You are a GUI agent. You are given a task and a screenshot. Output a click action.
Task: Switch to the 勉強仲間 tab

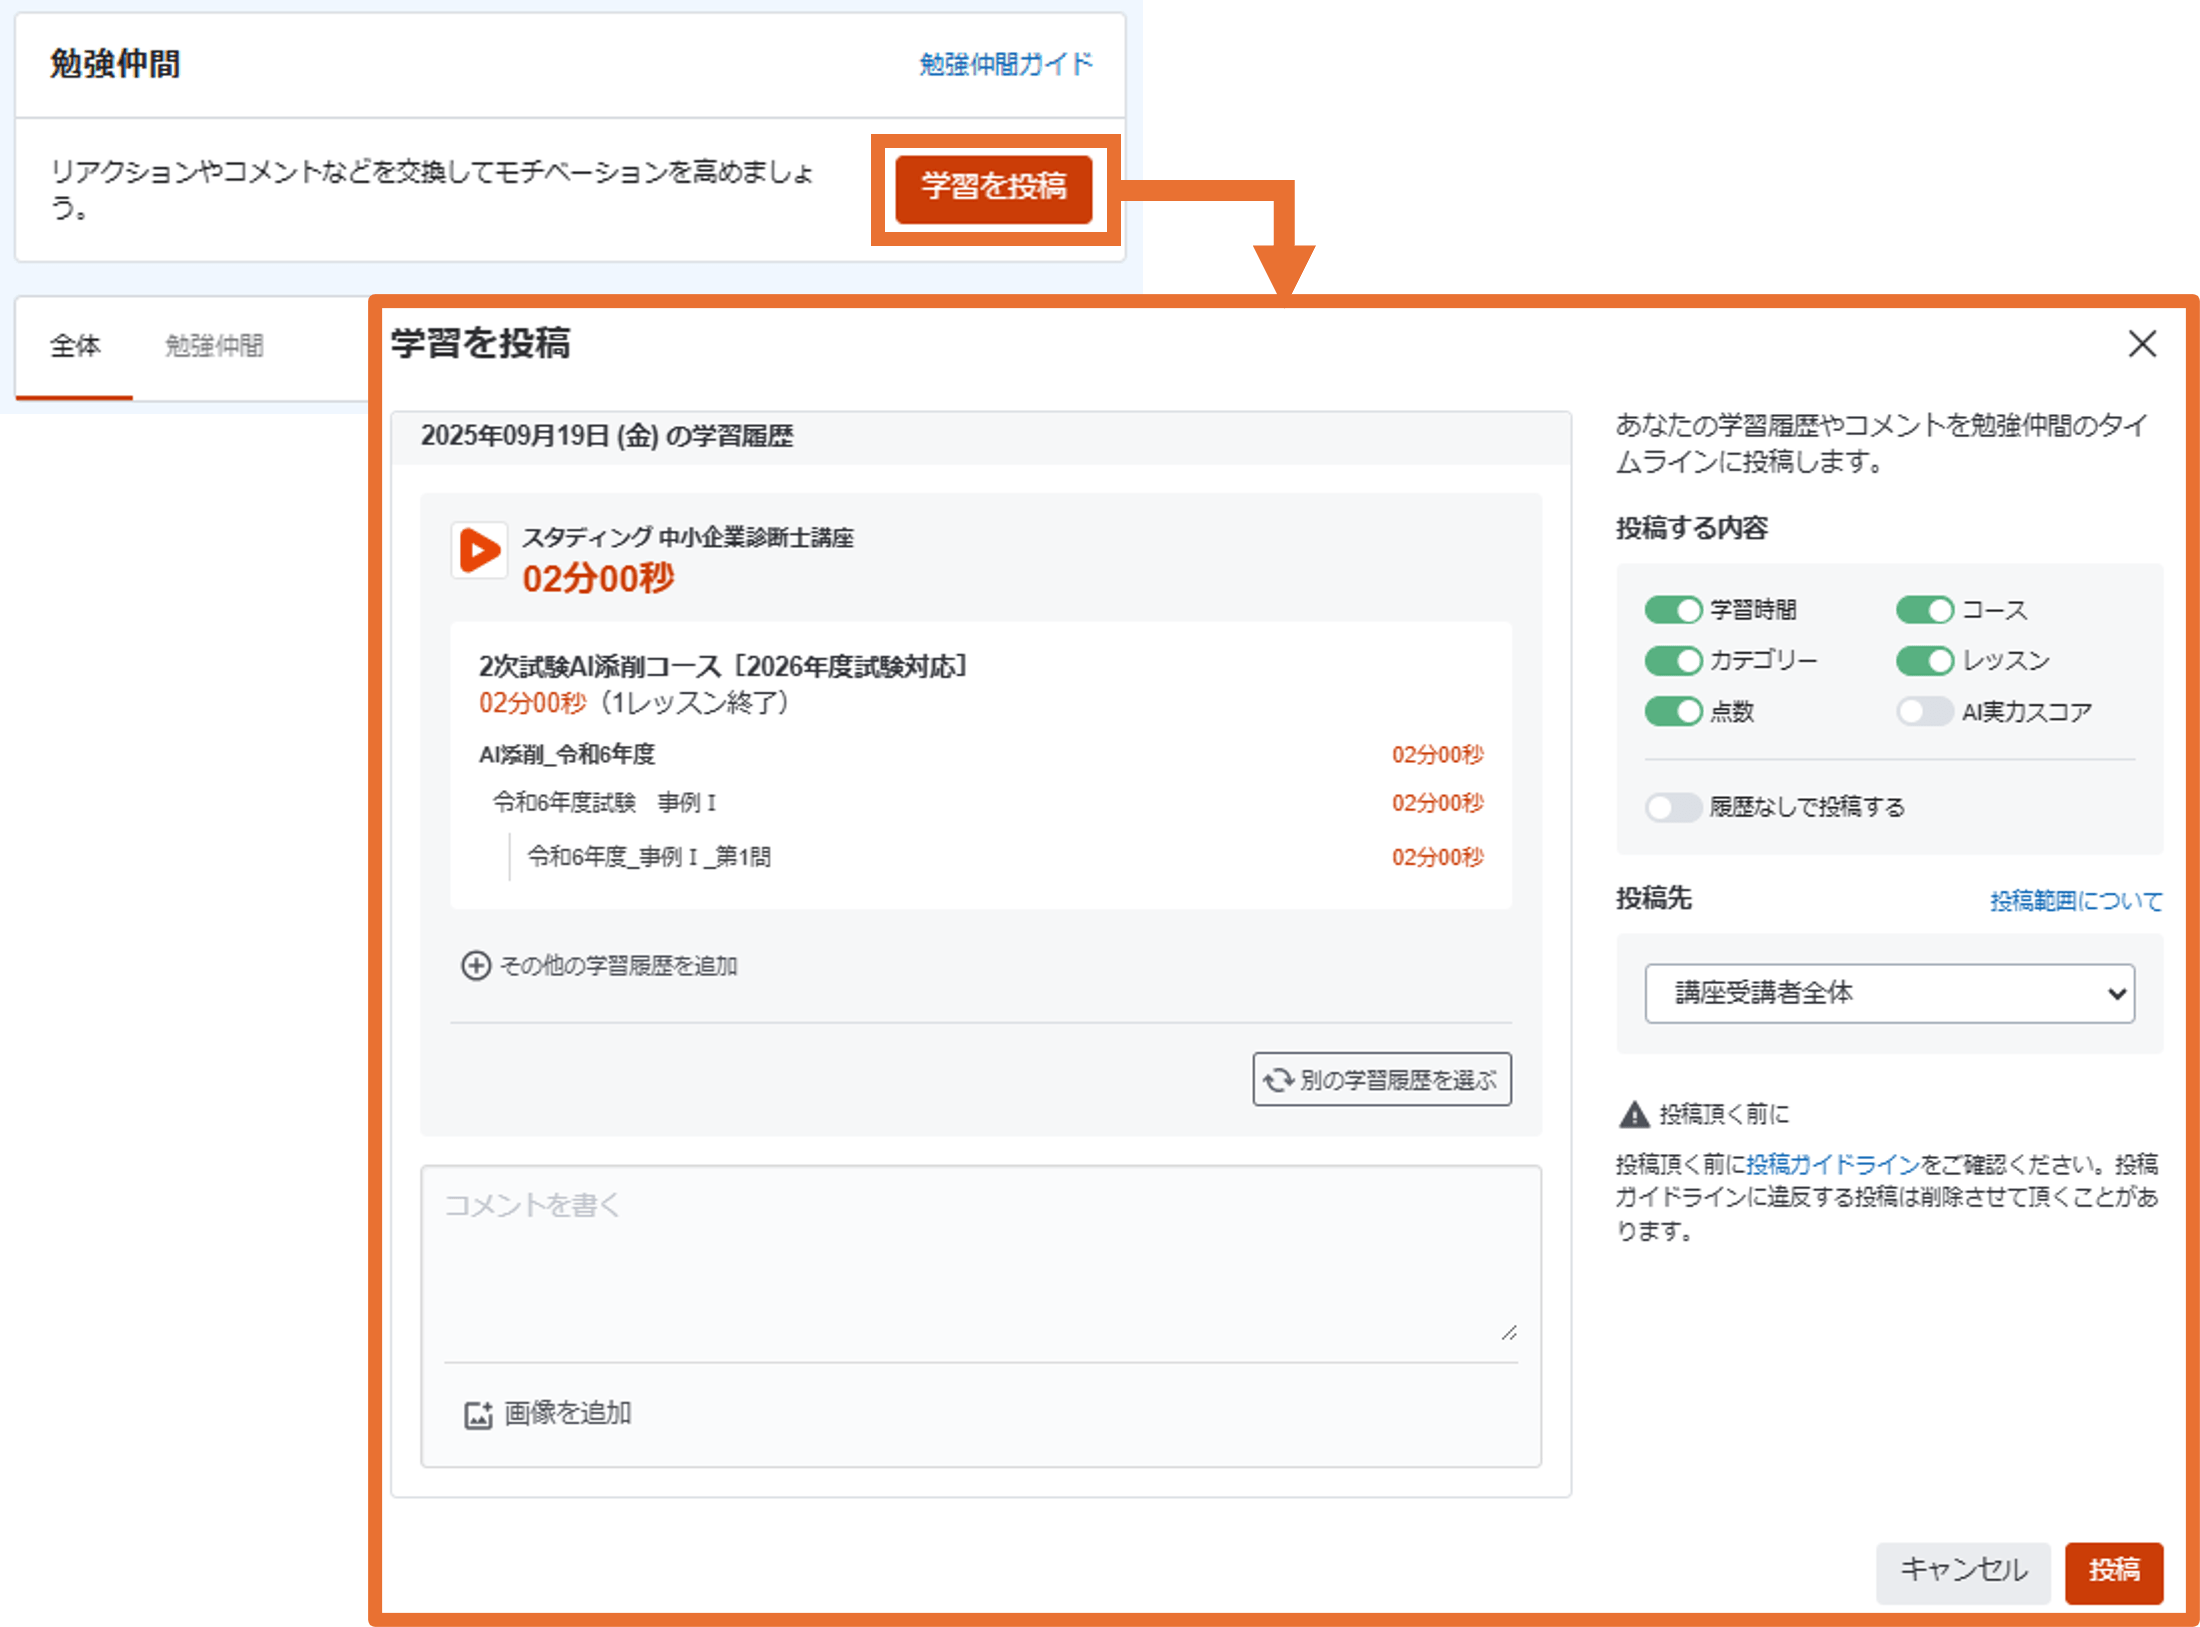point(214,346)
